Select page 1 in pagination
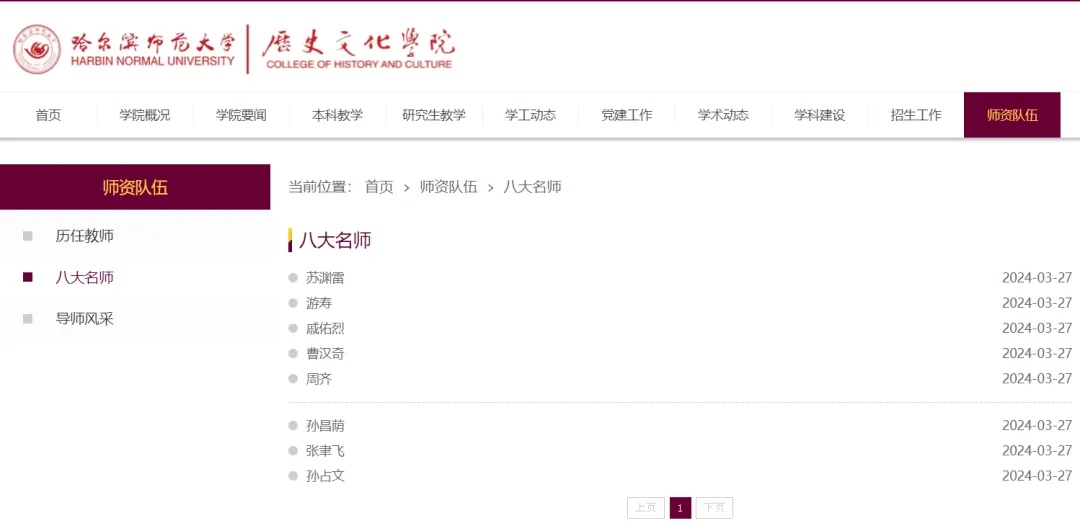The width and height of the screenshot is (1080, 531). point(681,508)
